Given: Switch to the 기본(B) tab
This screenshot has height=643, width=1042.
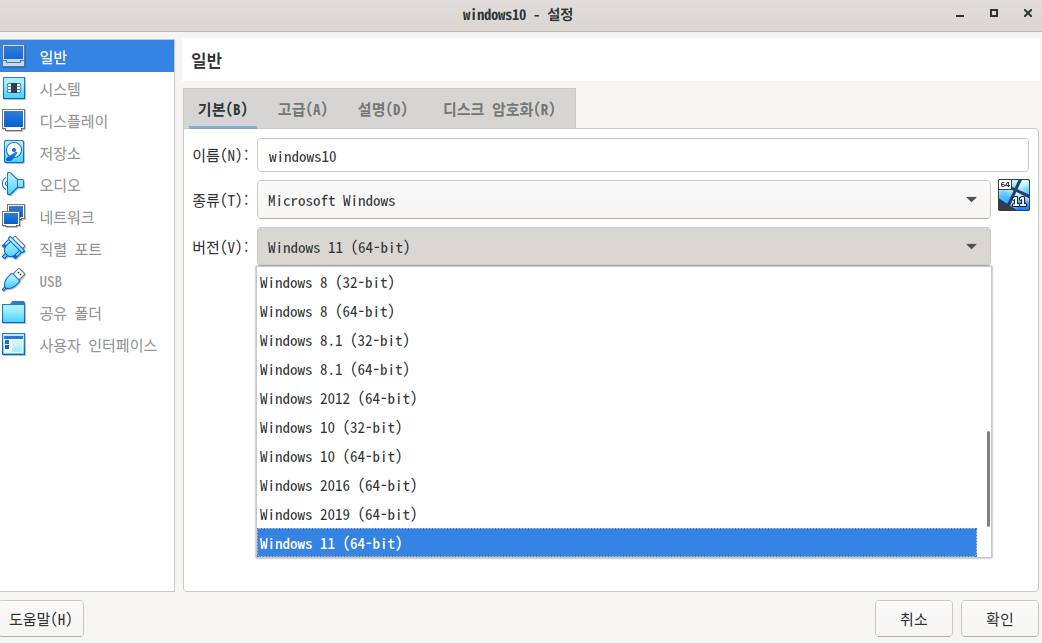Looking at the screenshot, I should click(x=223, y=109).
